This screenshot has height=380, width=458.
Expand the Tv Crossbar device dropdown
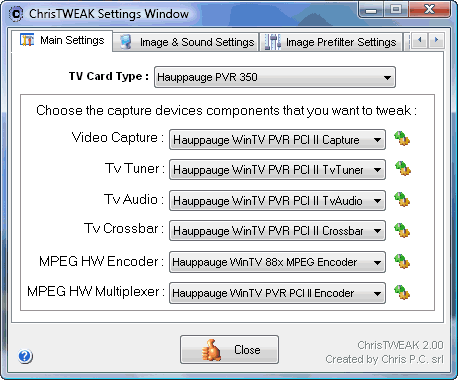point(277,231)
